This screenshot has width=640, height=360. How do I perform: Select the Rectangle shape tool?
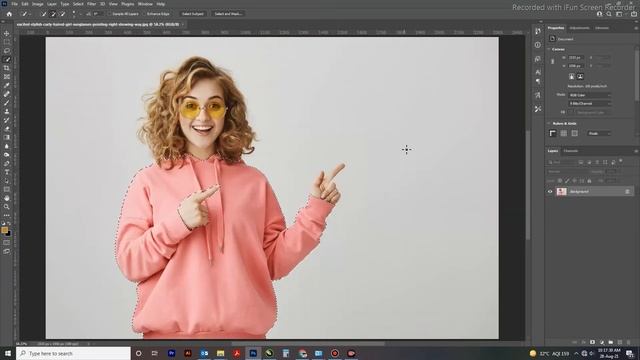coord(7,189)
